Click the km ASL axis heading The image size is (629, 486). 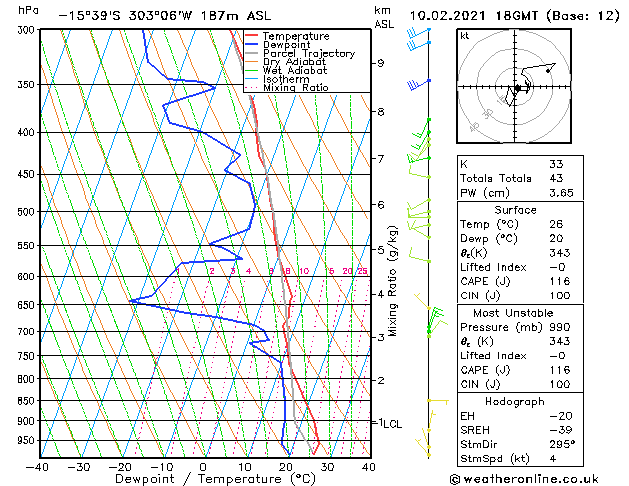click(x=384, y=17)
